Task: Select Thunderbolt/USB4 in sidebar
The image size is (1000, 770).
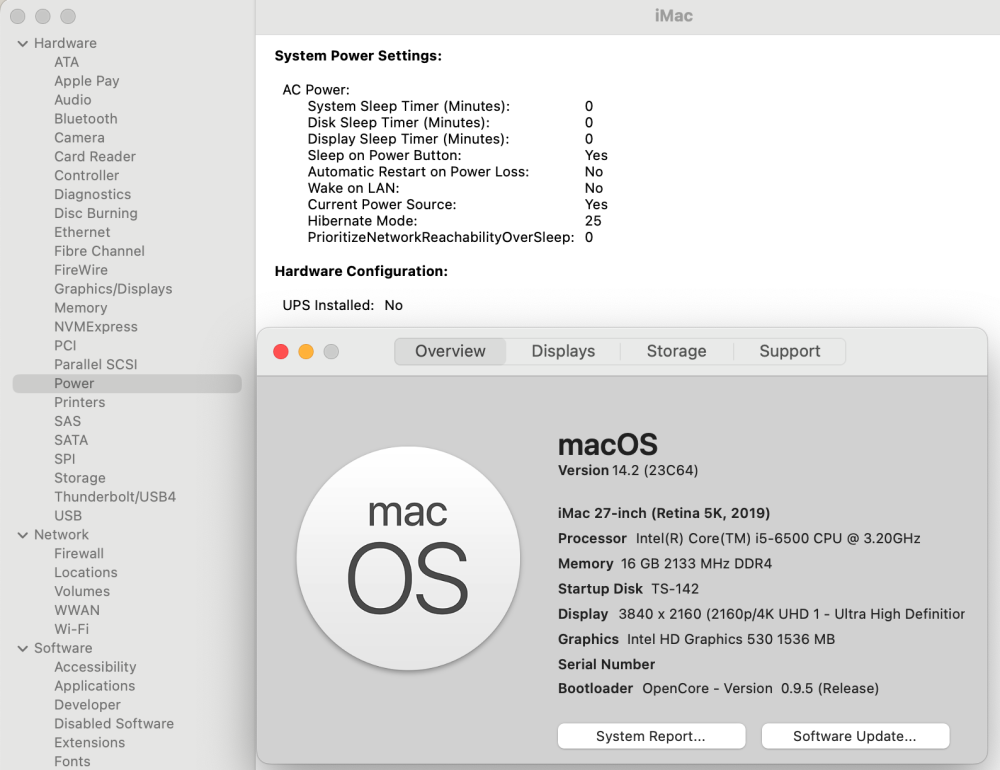Action: (115, 497)
